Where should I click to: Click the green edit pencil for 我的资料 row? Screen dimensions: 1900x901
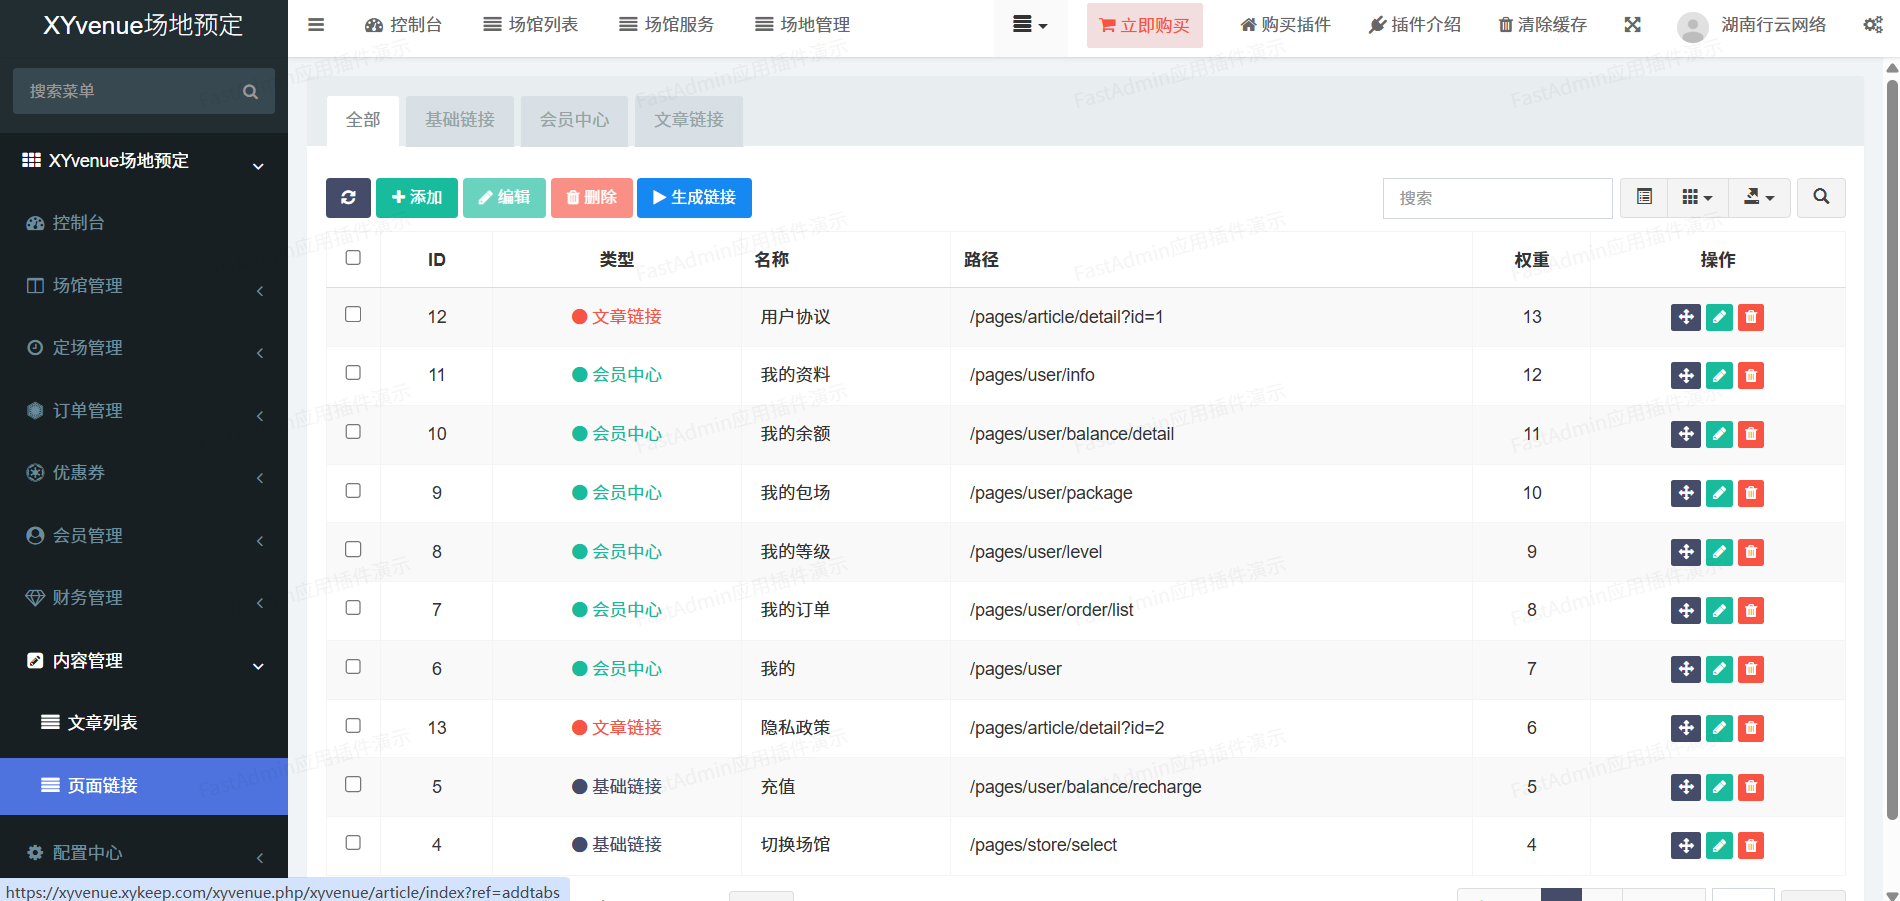[1719, 376]
